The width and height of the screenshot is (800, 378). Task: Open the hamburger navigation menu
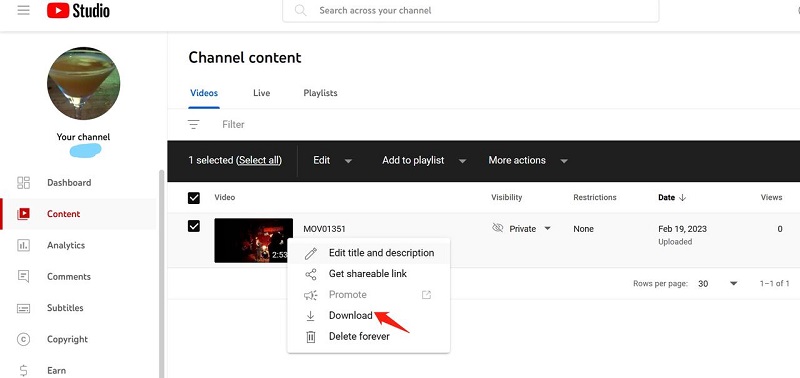(x=23, y=10)
